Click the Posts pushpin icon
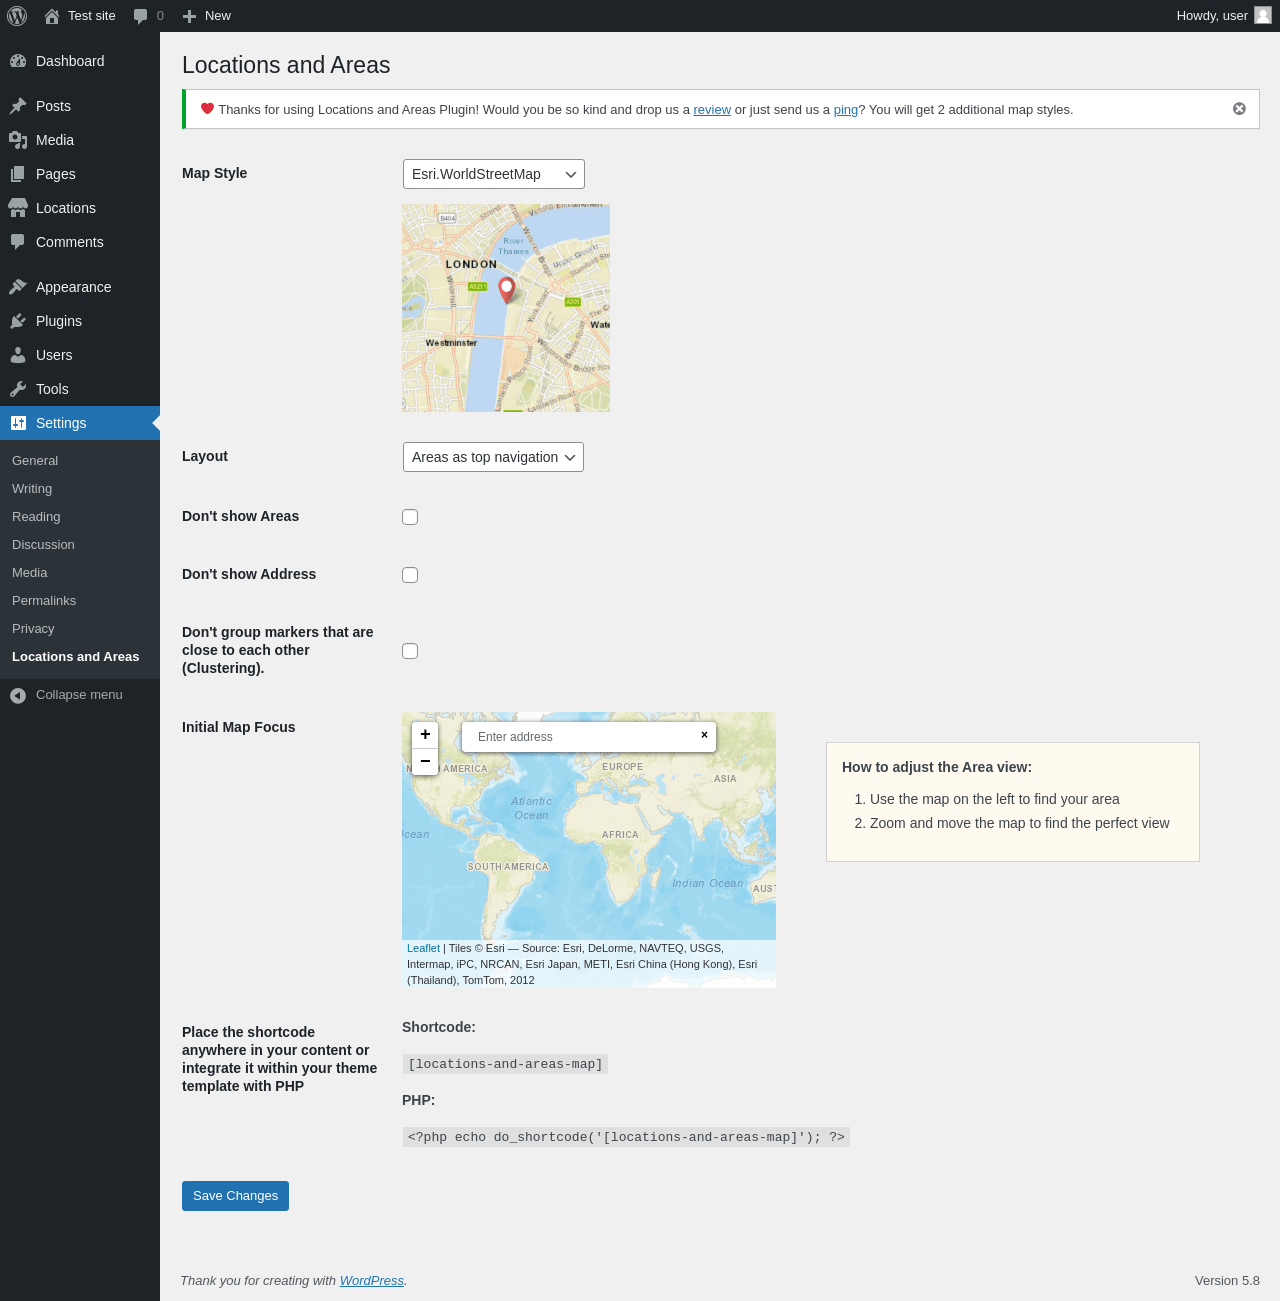The image size is (1280, 1301). tap(18, 106)
